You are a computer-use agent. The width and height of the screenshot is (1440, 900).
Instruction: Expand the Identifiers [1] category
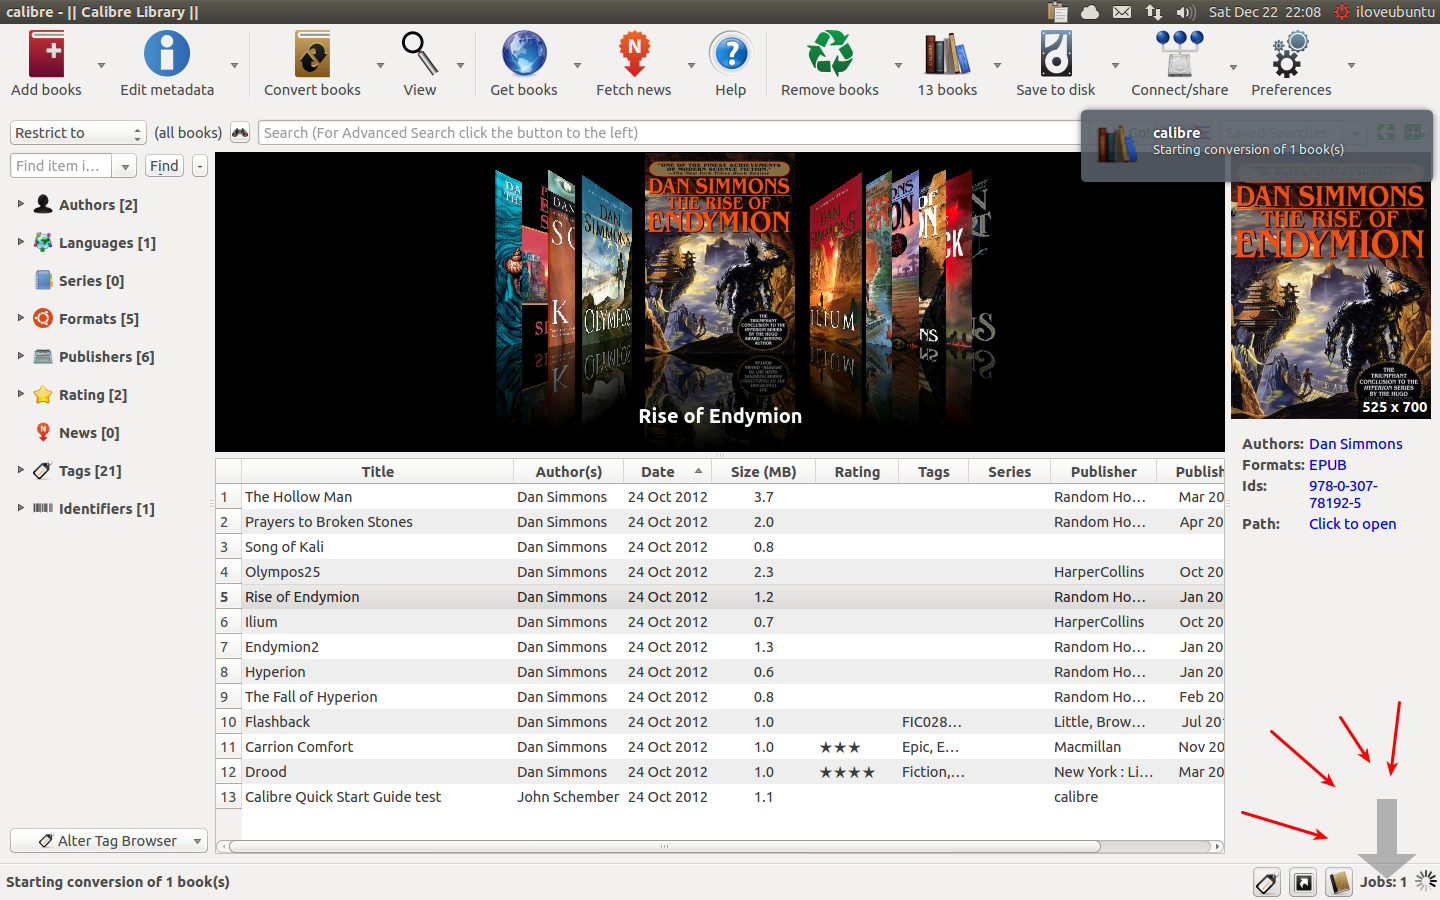[20, 507]
